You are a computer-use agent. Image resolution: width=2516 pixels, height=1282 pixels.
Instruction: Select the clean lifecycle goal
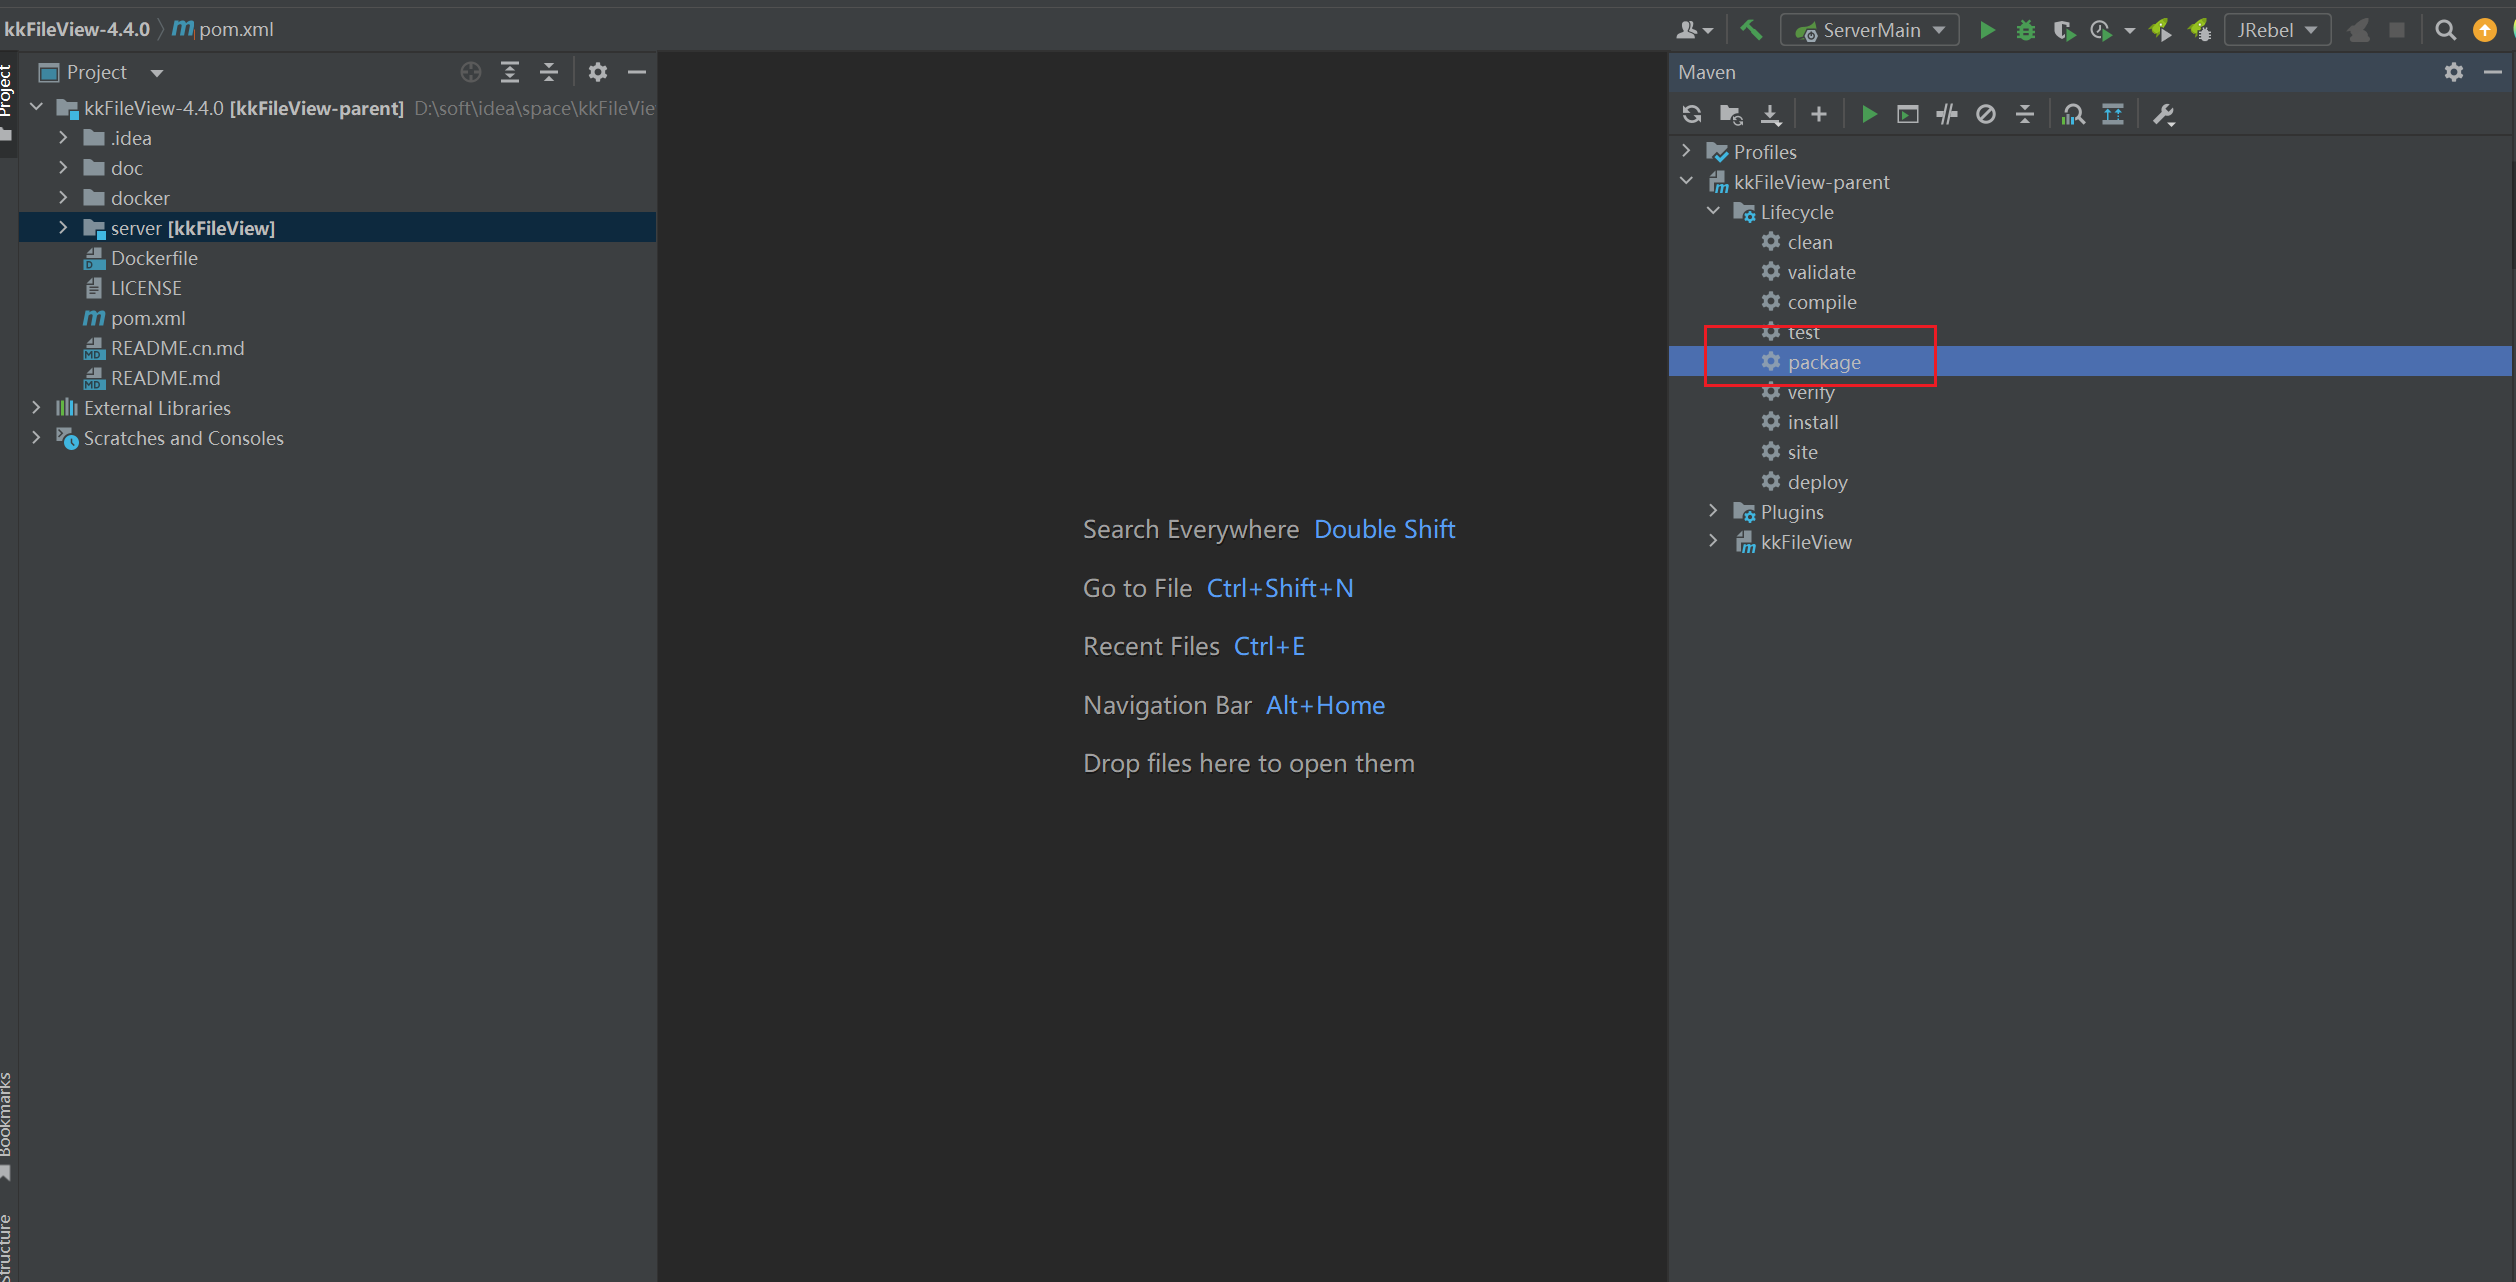click(1810, 242)
